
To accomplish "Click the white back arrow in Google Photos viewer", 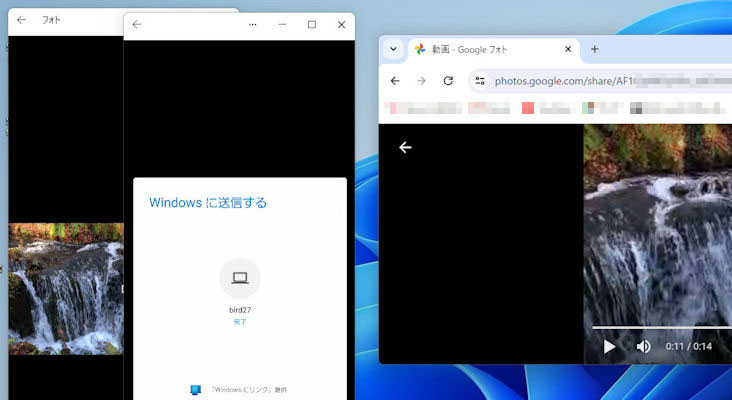I will (x=405, y=147).
